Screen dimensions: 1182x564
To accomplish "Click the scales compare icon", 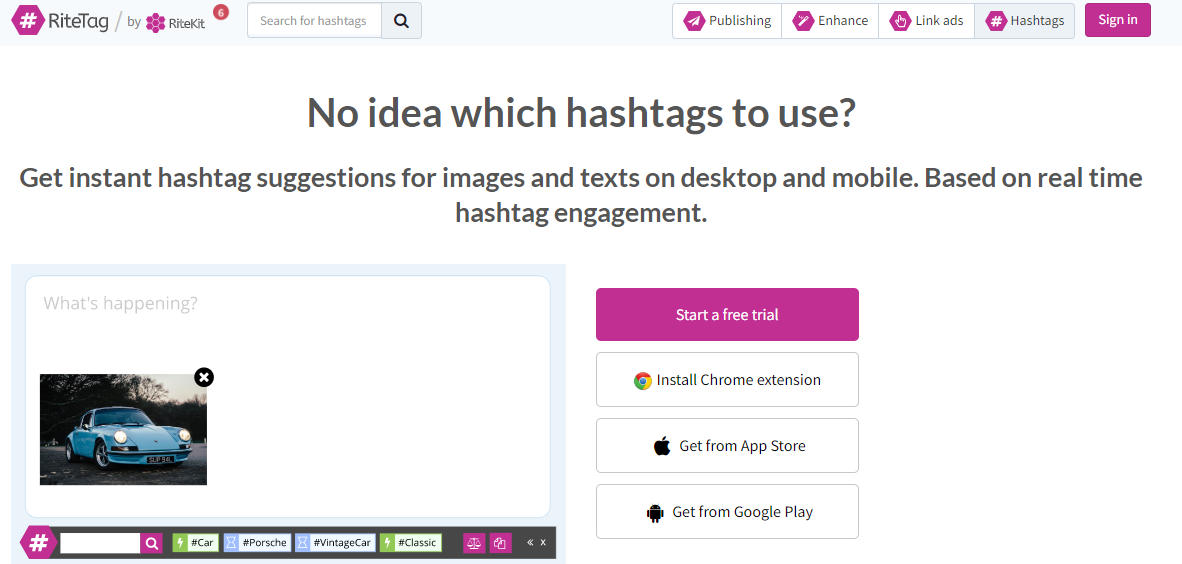I will coord(474,543).
